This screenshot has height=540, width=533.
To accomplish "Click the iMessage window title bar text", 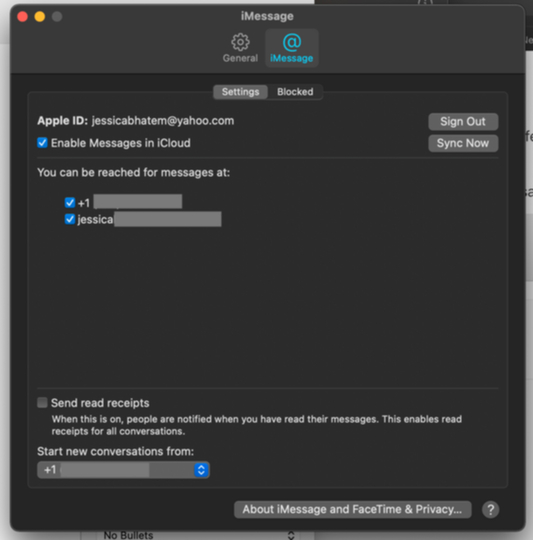I will tap(267, 16).
